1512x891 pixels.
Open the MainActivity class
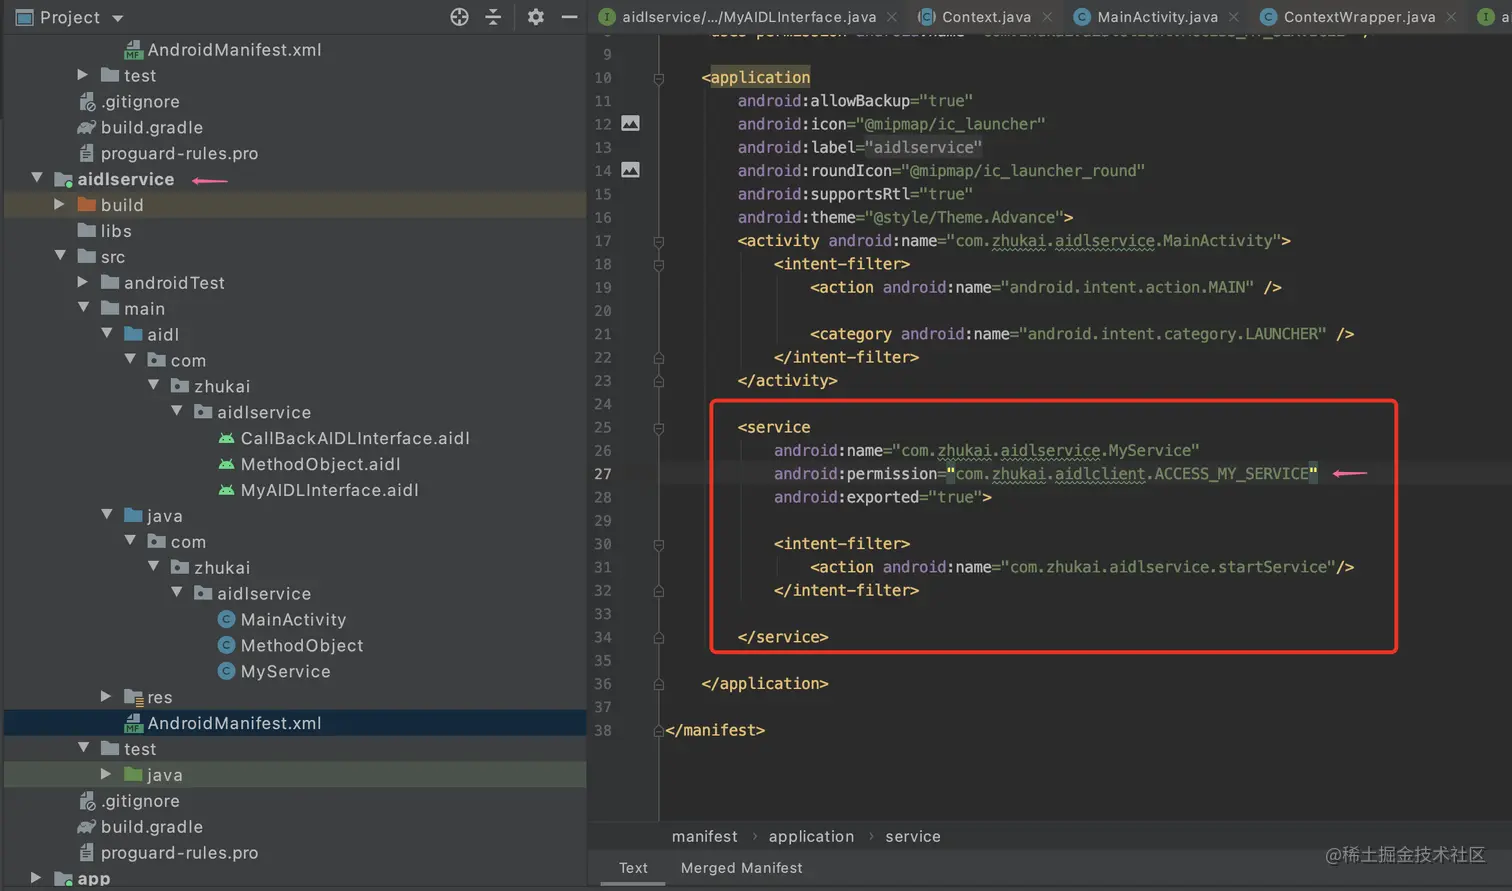(x=293, y=620)
